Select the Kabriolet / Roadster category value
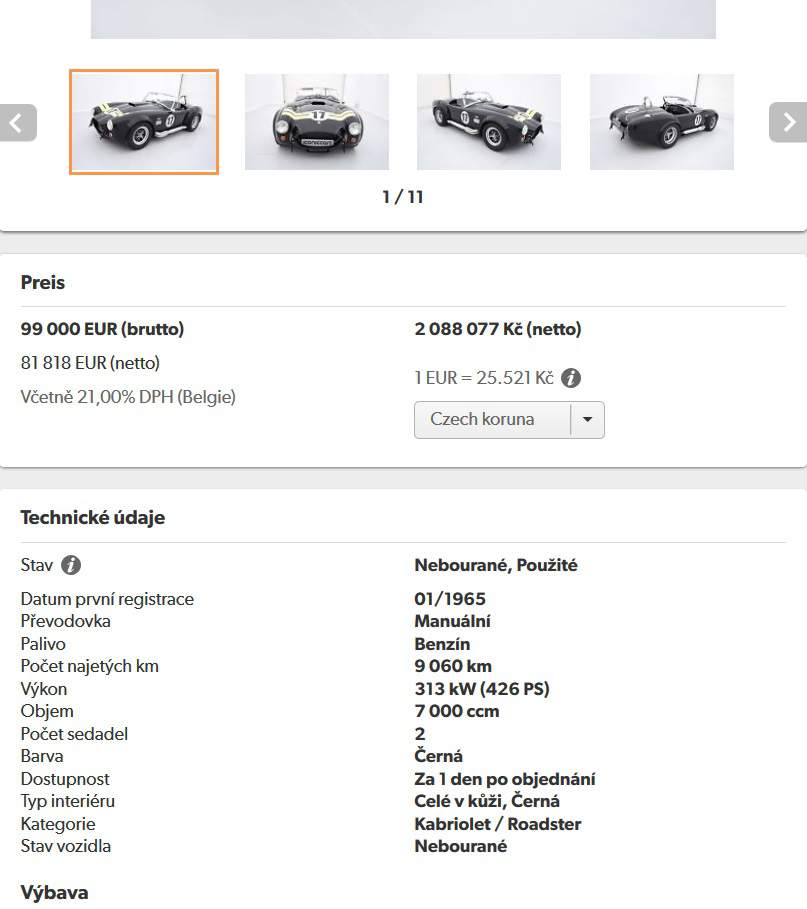Image resolution: width=807 pixels, height=909 pixels. coord(497,824)
